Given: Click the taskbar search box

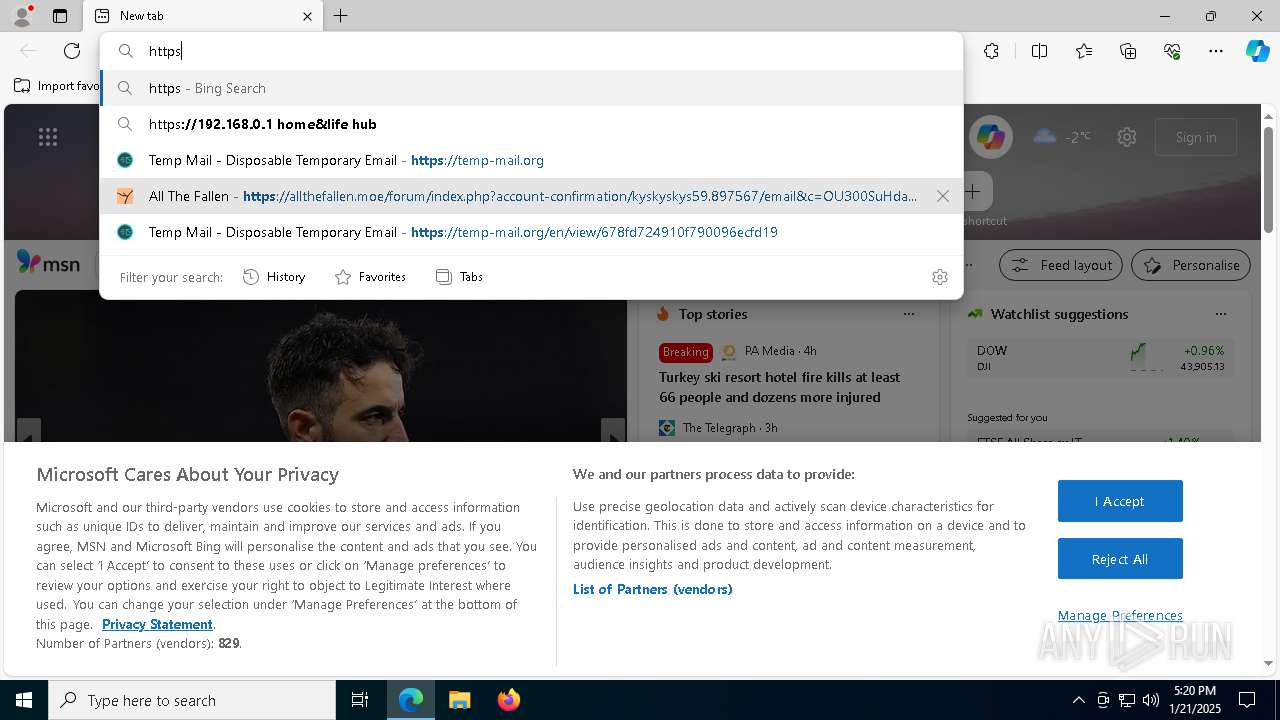Looking at the screenshot, I should (x=192, y=700).
